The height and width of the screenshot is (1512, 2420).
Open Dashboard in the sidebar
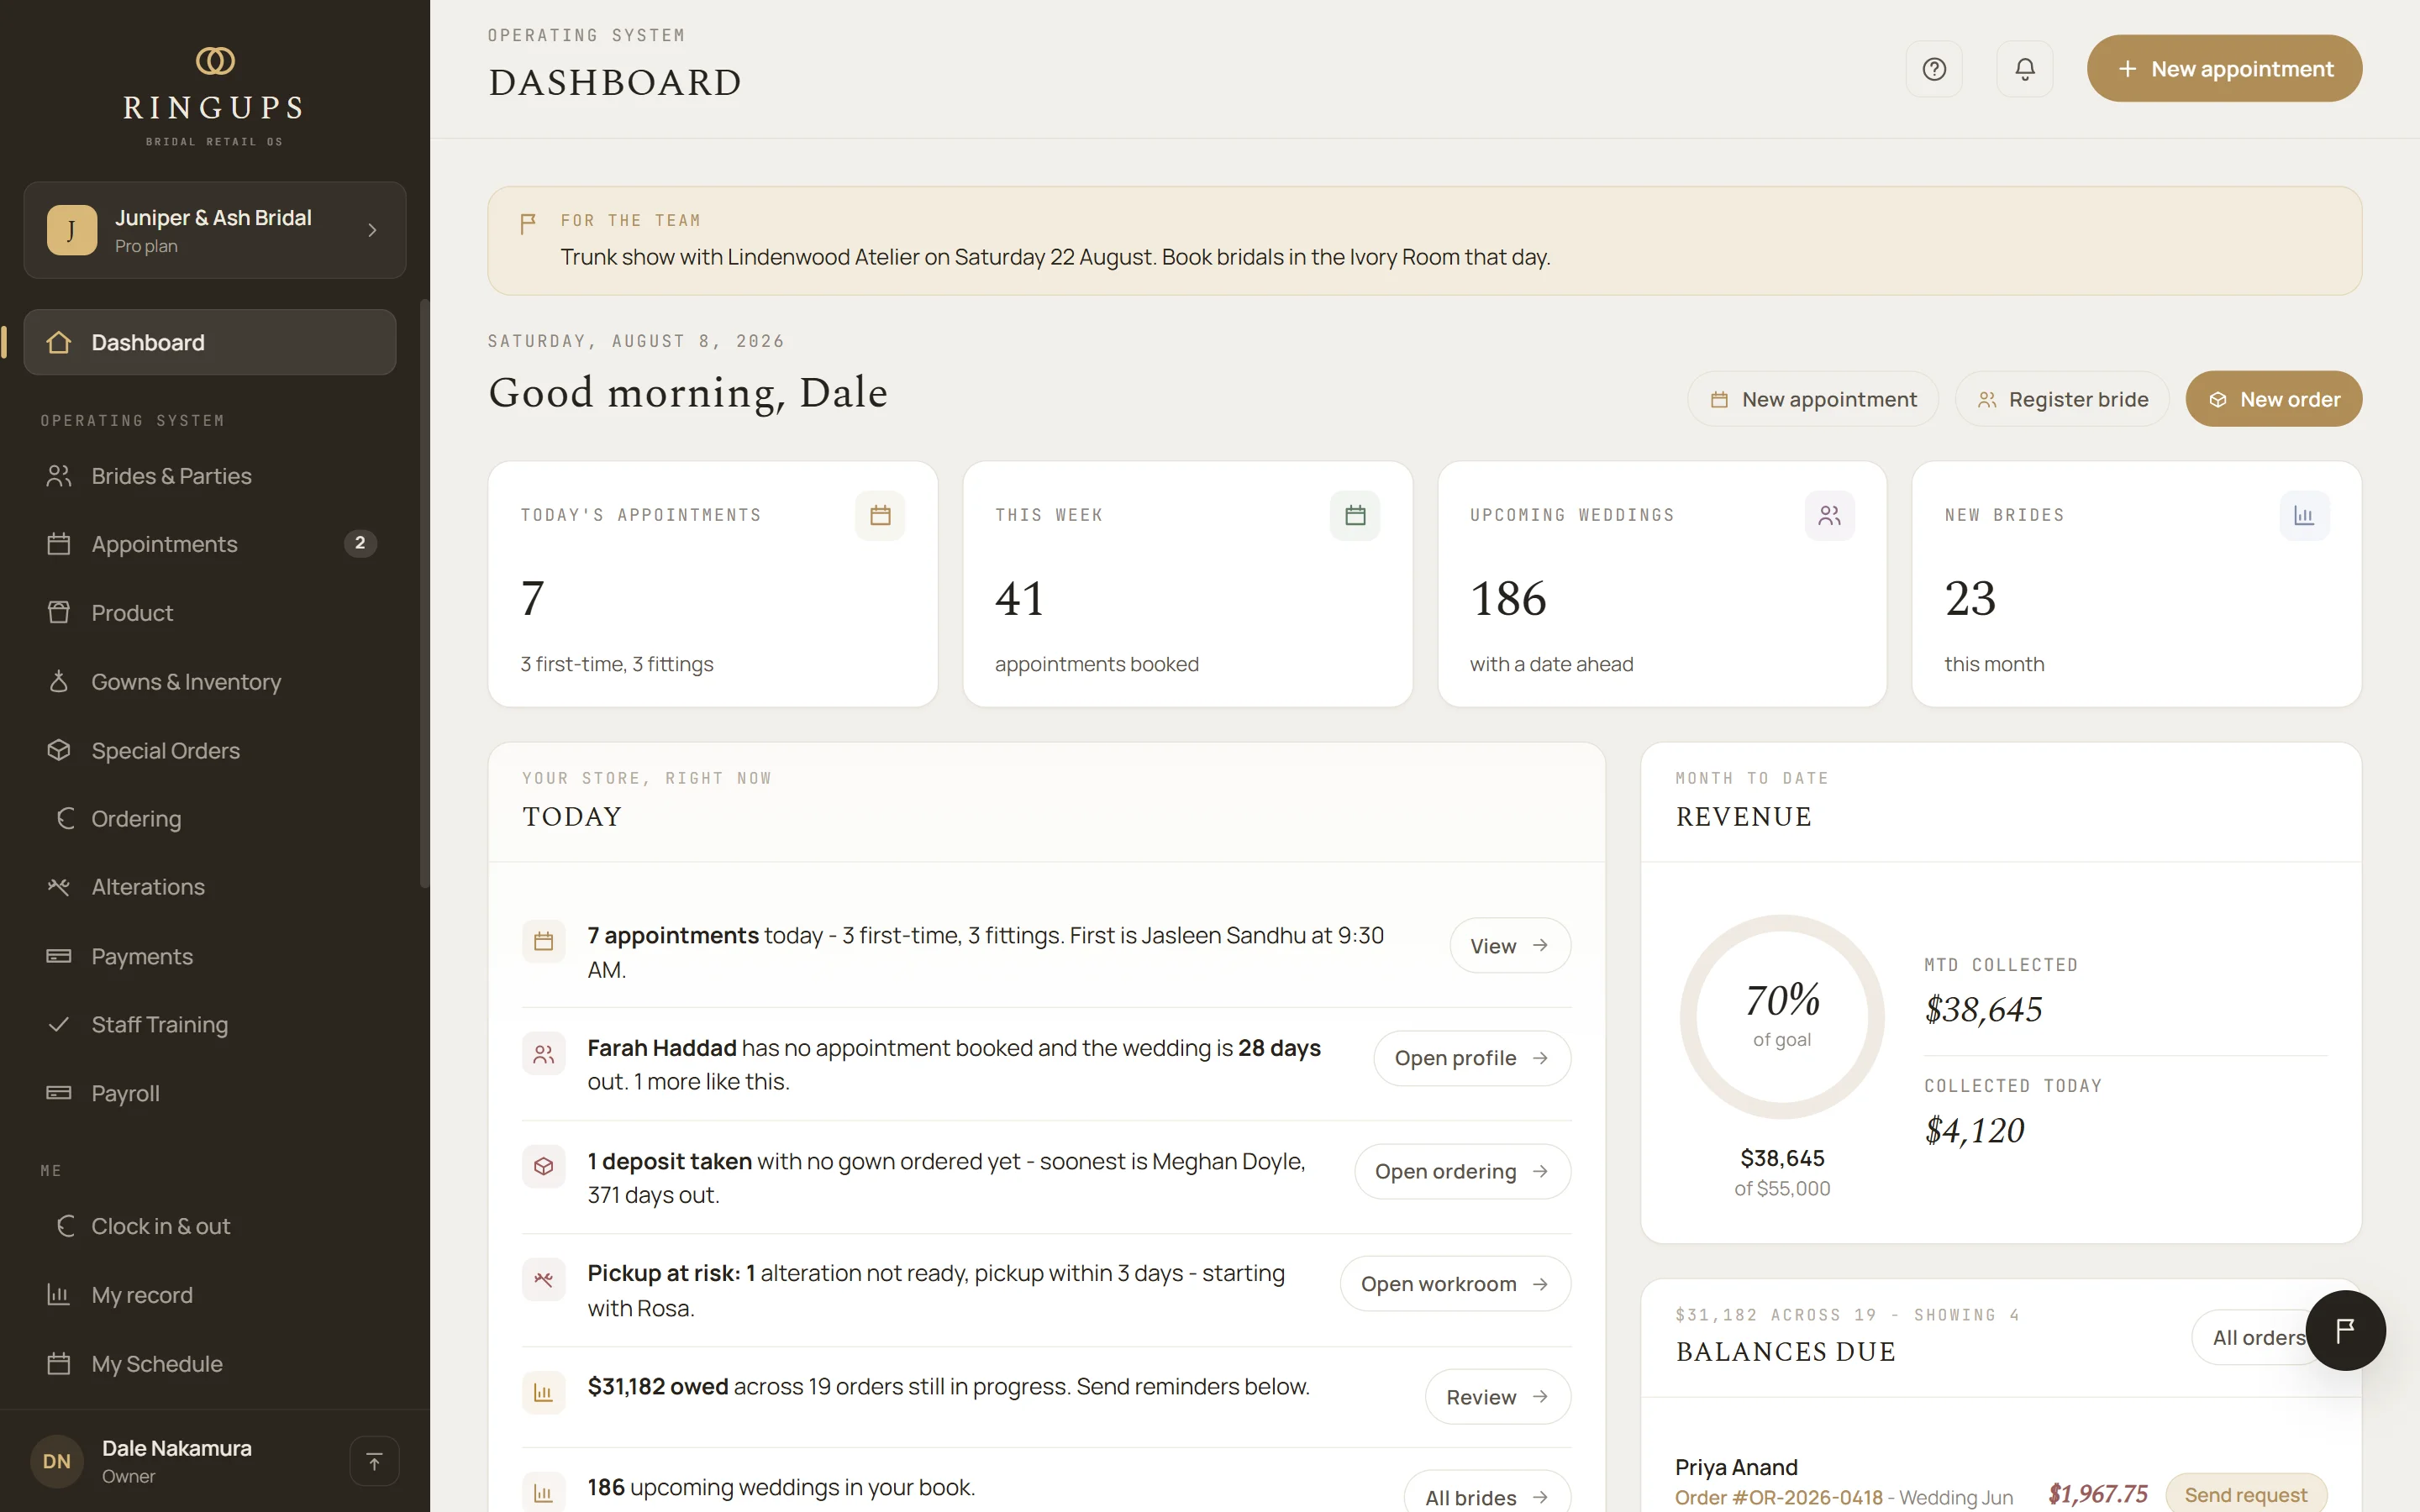[210, 342]
